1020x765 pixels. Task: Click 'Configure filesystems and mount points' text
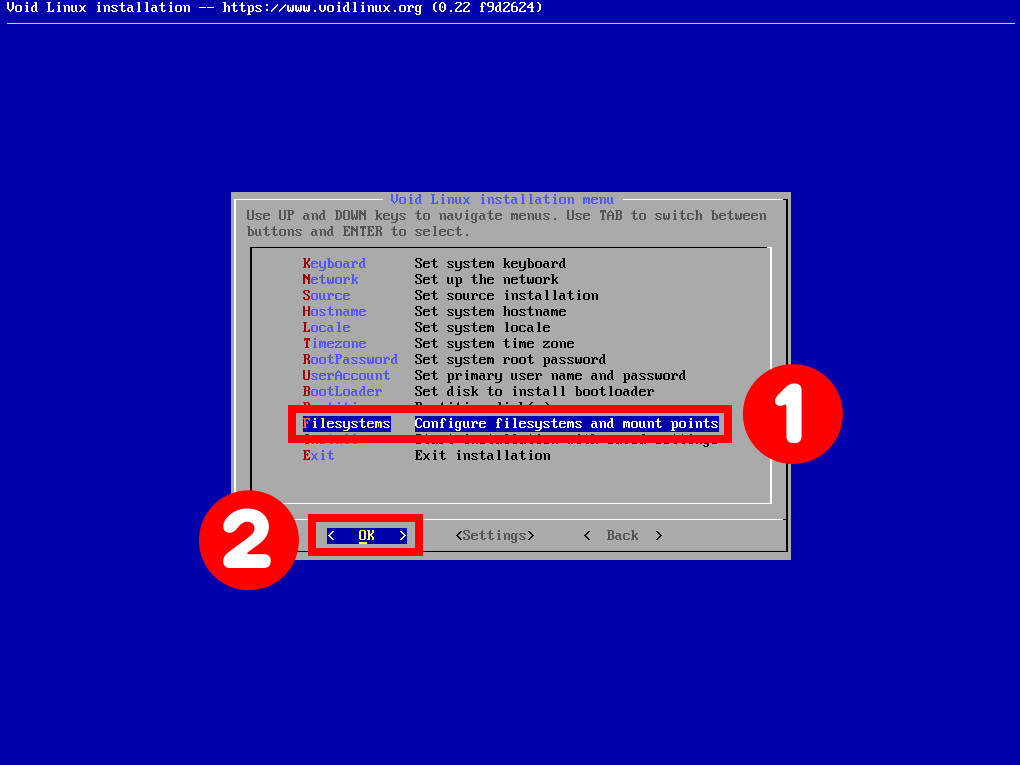566,423
